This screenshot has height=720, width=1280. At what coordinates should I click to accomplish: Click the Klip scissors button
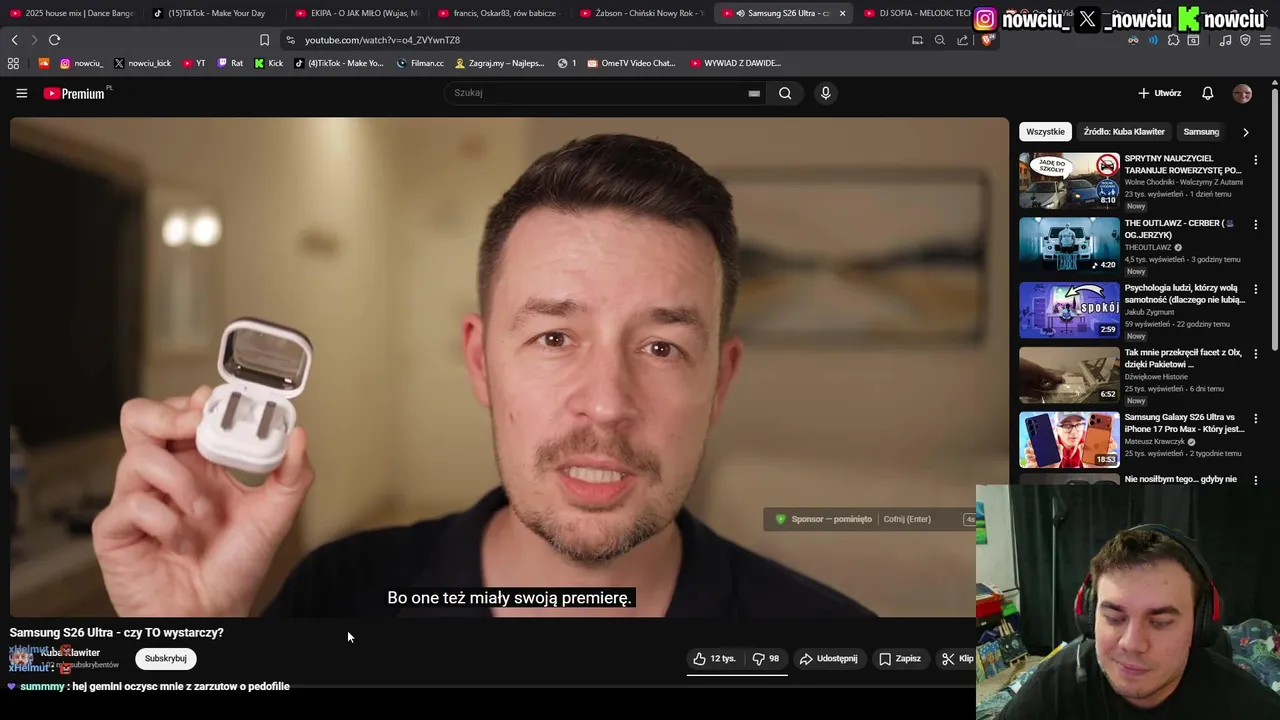coord(957,659)
